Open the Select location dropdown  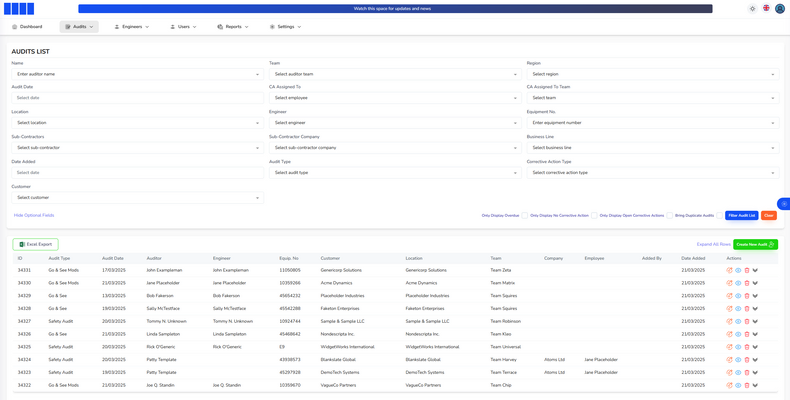[138, 122]
